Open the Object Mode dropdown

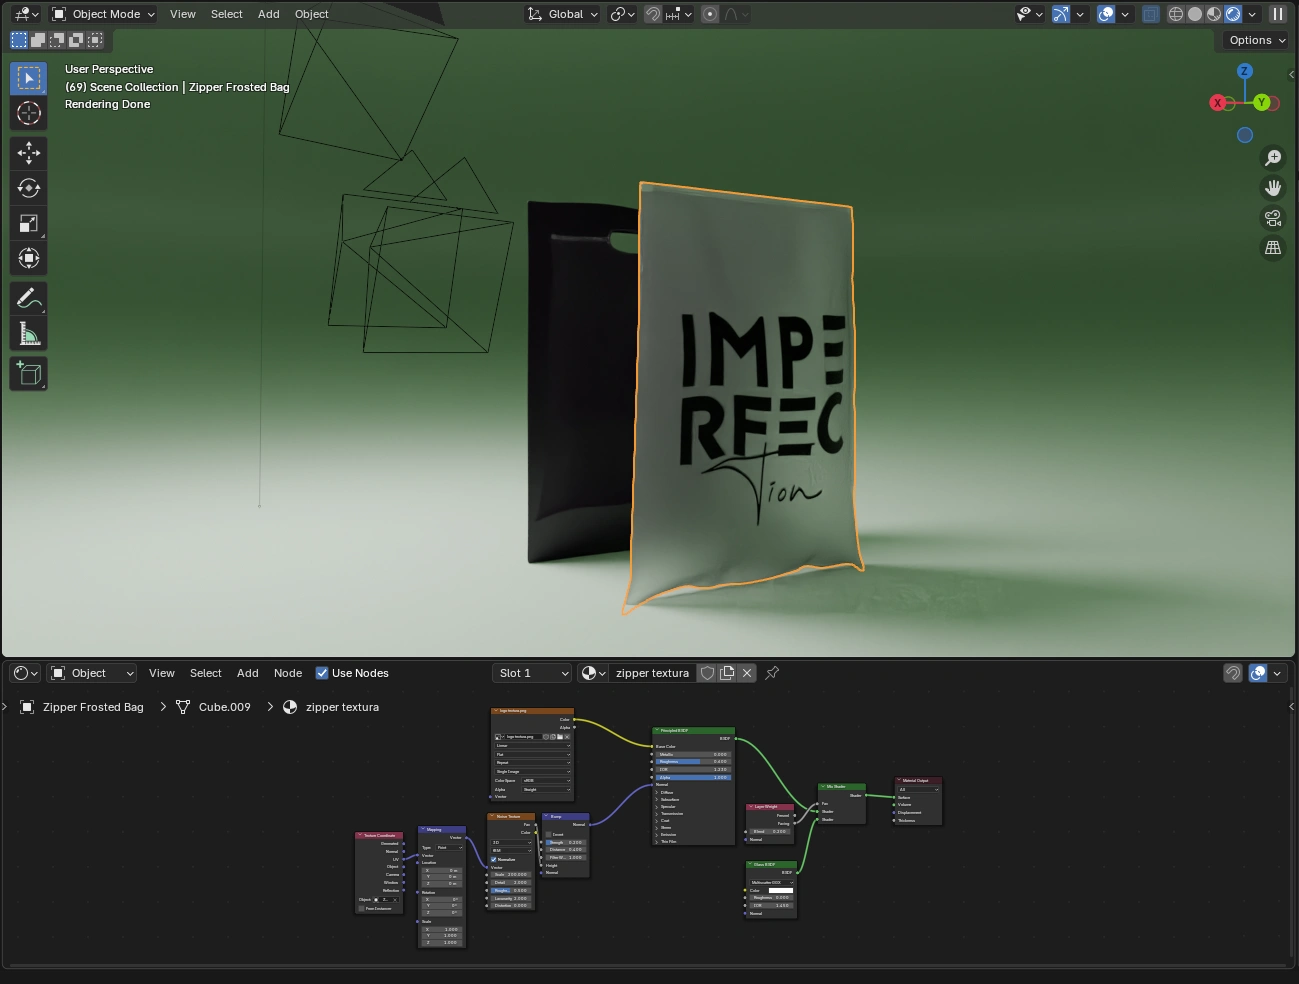[104, 14]
